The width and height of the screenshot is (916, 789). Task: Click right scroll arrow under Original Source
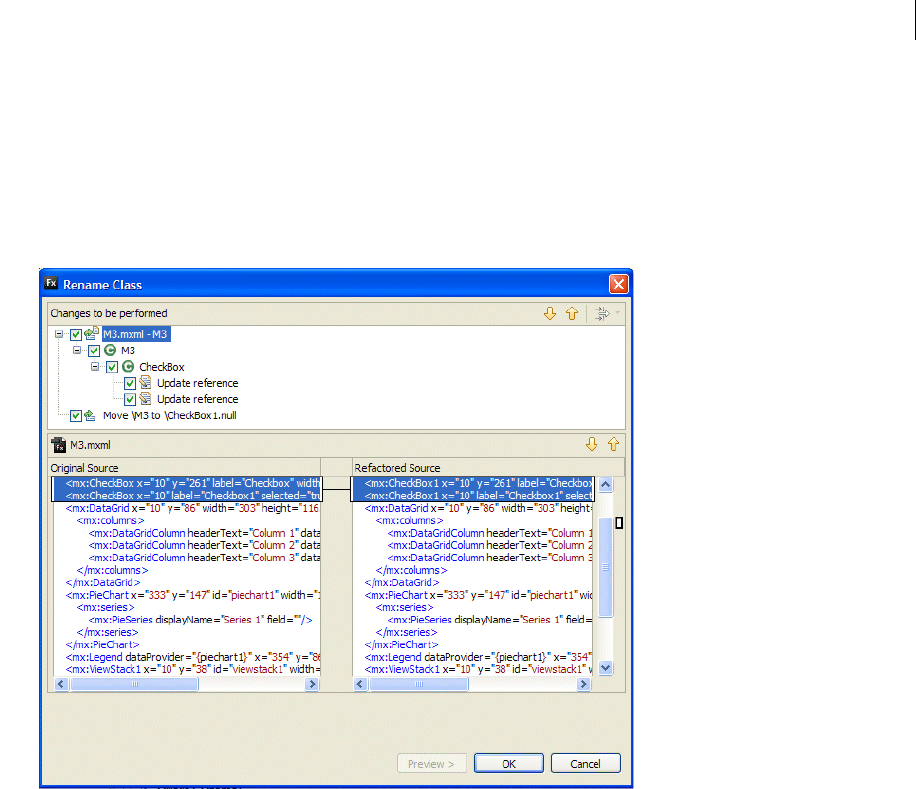point(313,684)
